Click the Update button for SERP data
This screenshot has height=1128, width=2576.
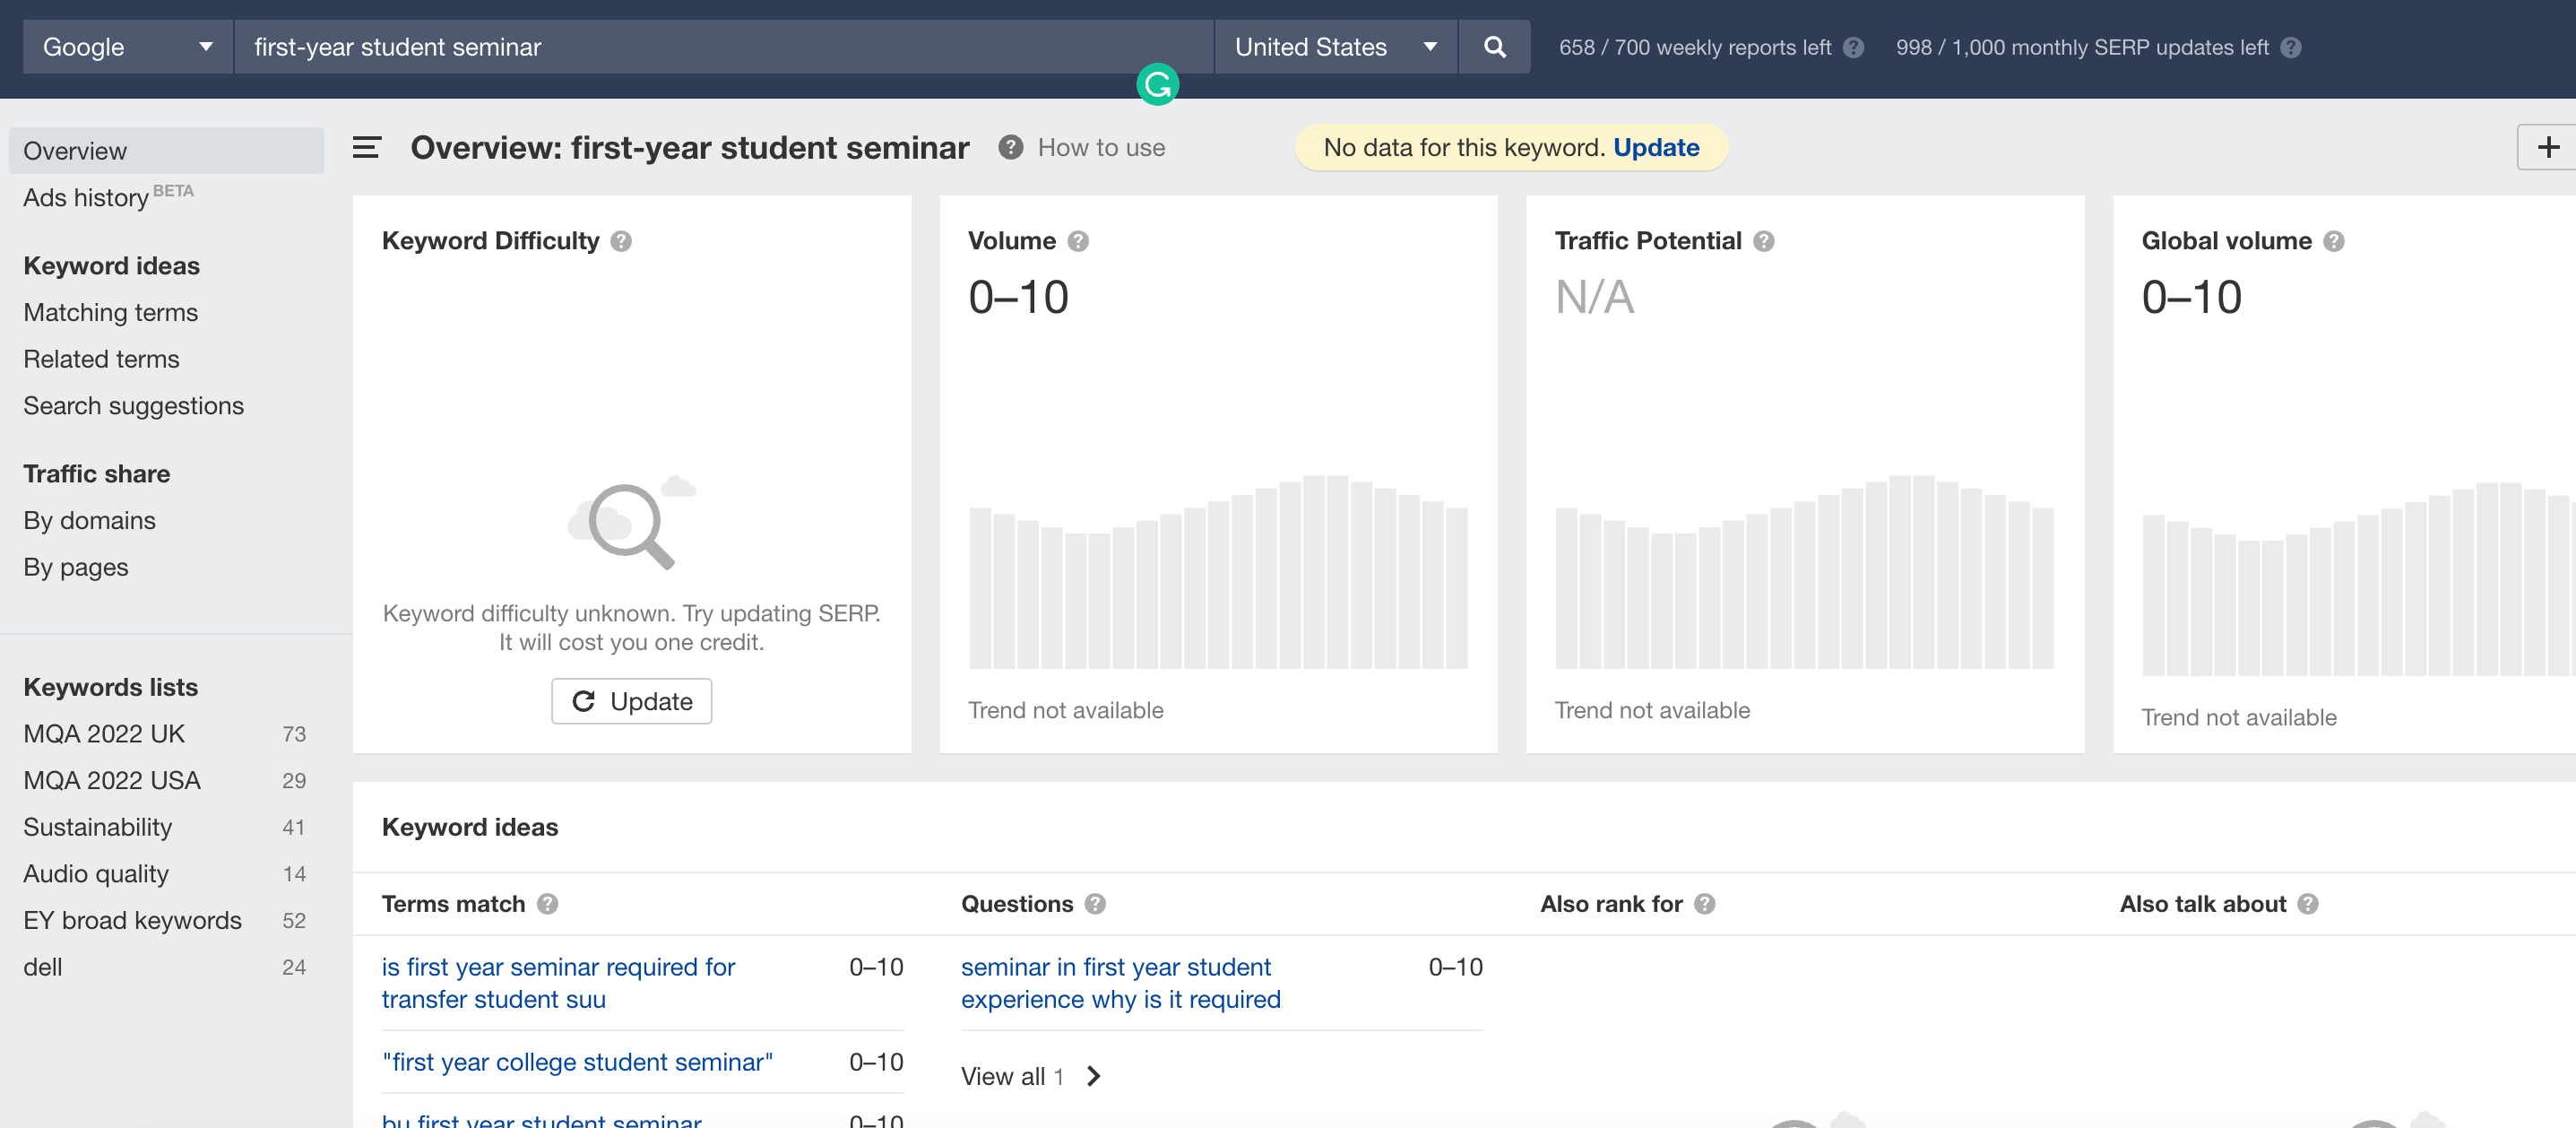click(x=633, y=700)
